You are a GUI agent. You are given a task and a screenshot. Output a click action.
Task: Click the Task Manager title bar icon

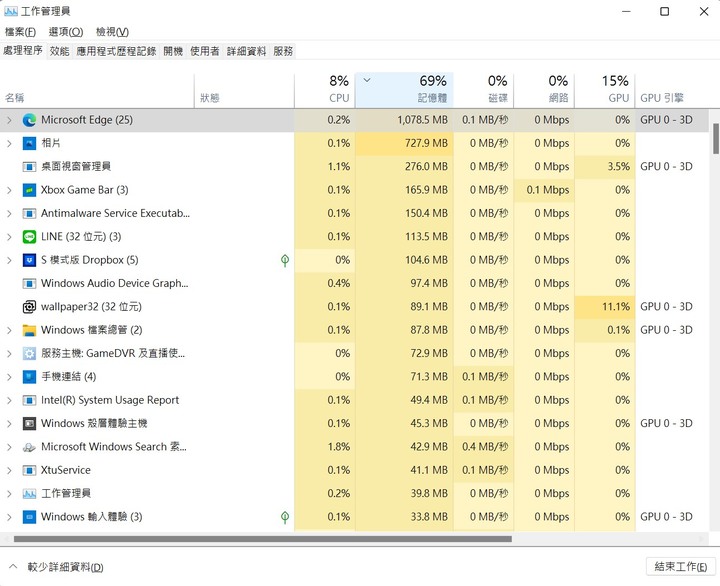pyautogui.click(x=11, y=11)
